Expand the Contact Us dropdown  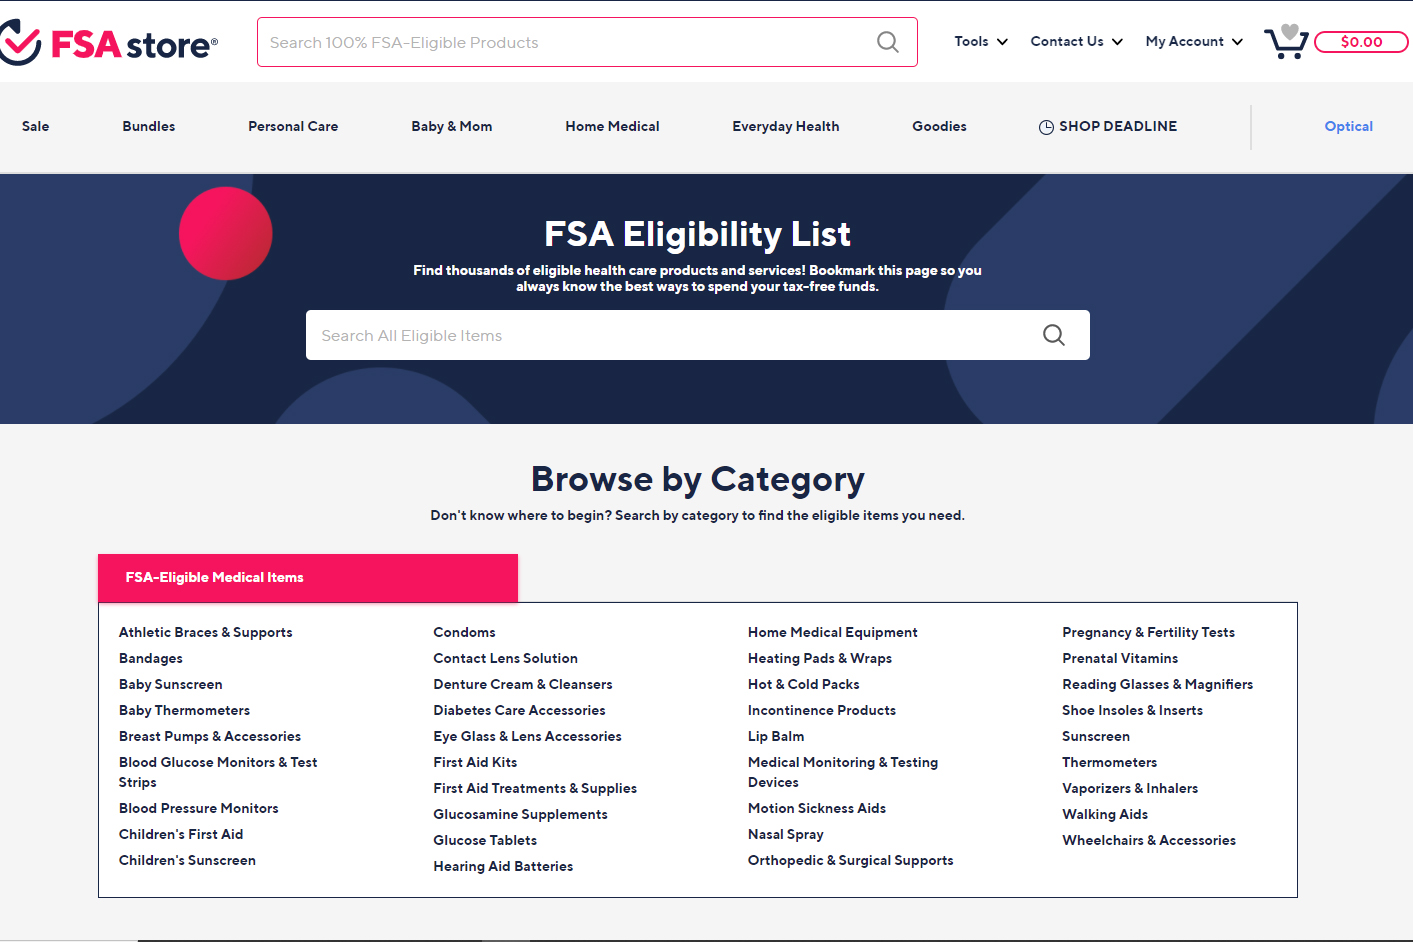click(x=1076, y=42)
